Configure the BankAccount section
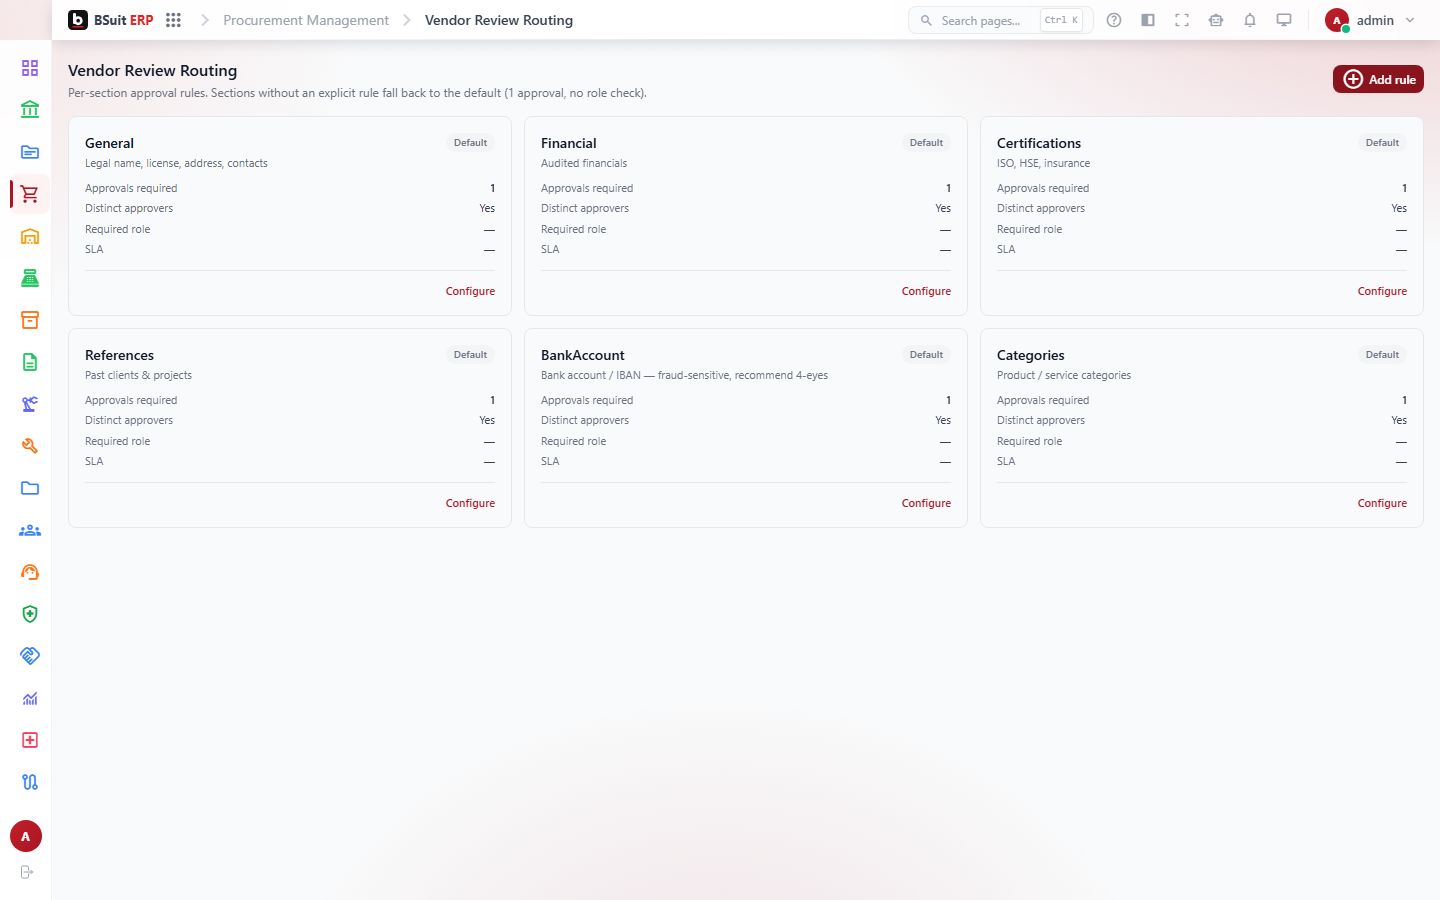1440x900 pixels. tap(926, 503)
